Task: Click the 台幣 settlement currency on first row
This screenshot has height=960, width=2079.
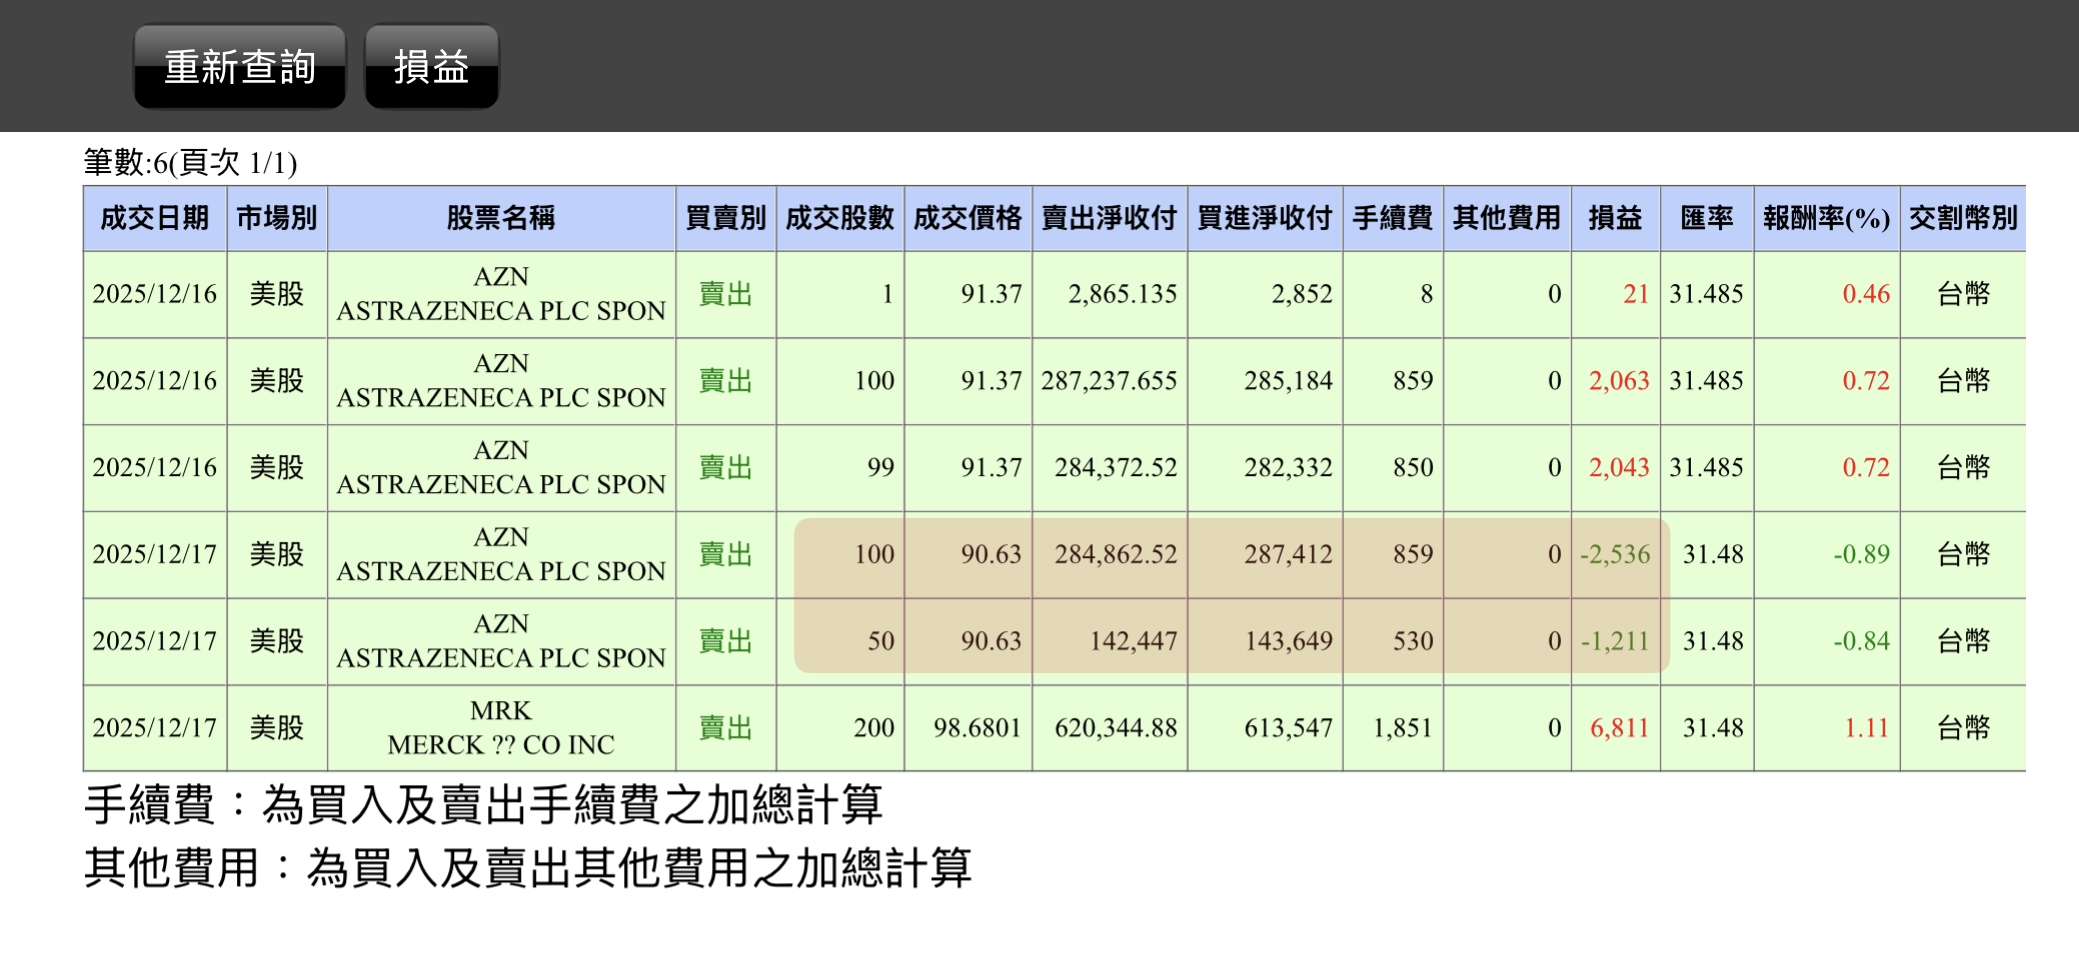Action: tap(1963, 294)
